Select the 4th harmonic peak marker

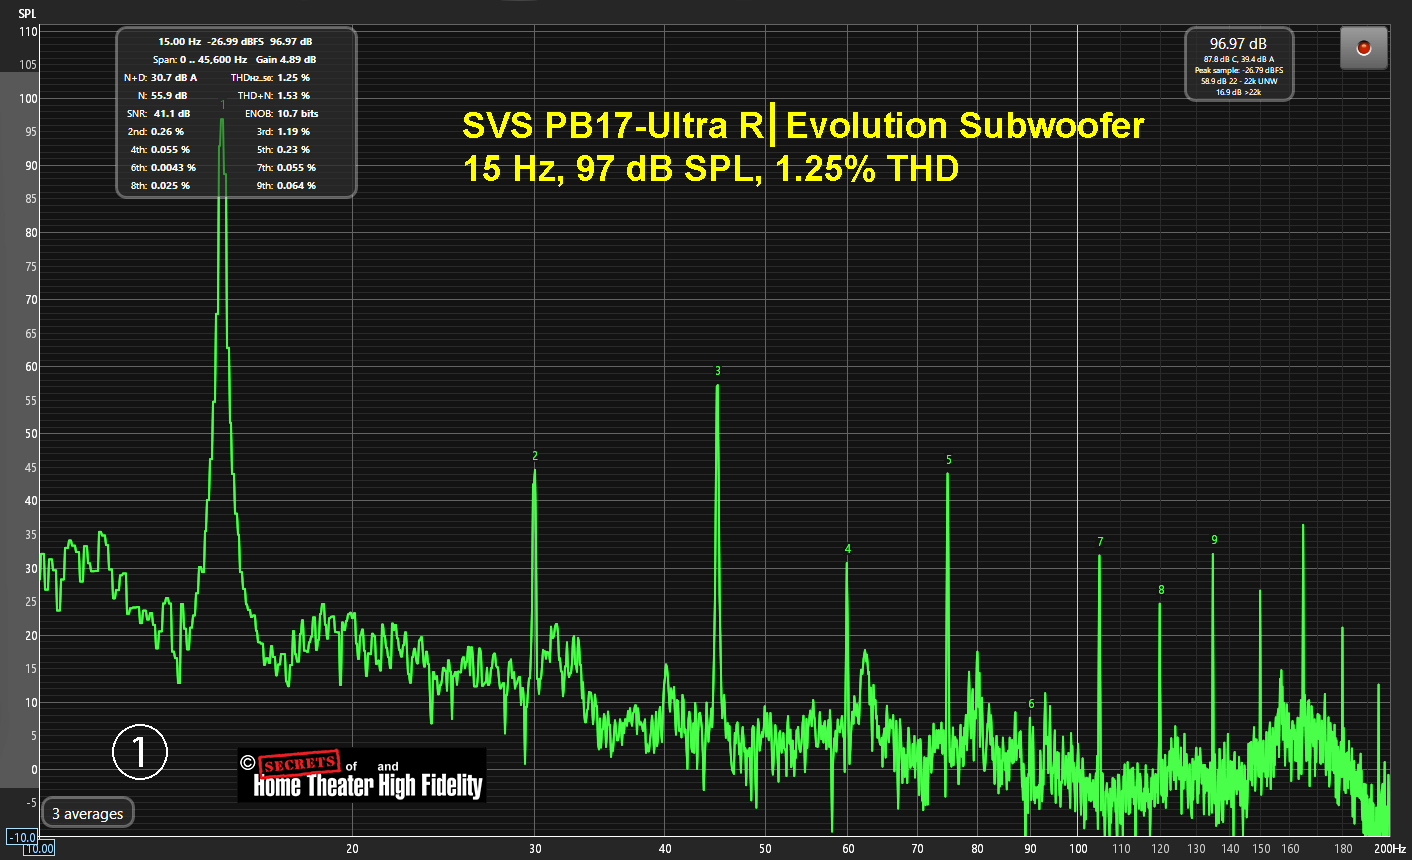pos(848,549)
